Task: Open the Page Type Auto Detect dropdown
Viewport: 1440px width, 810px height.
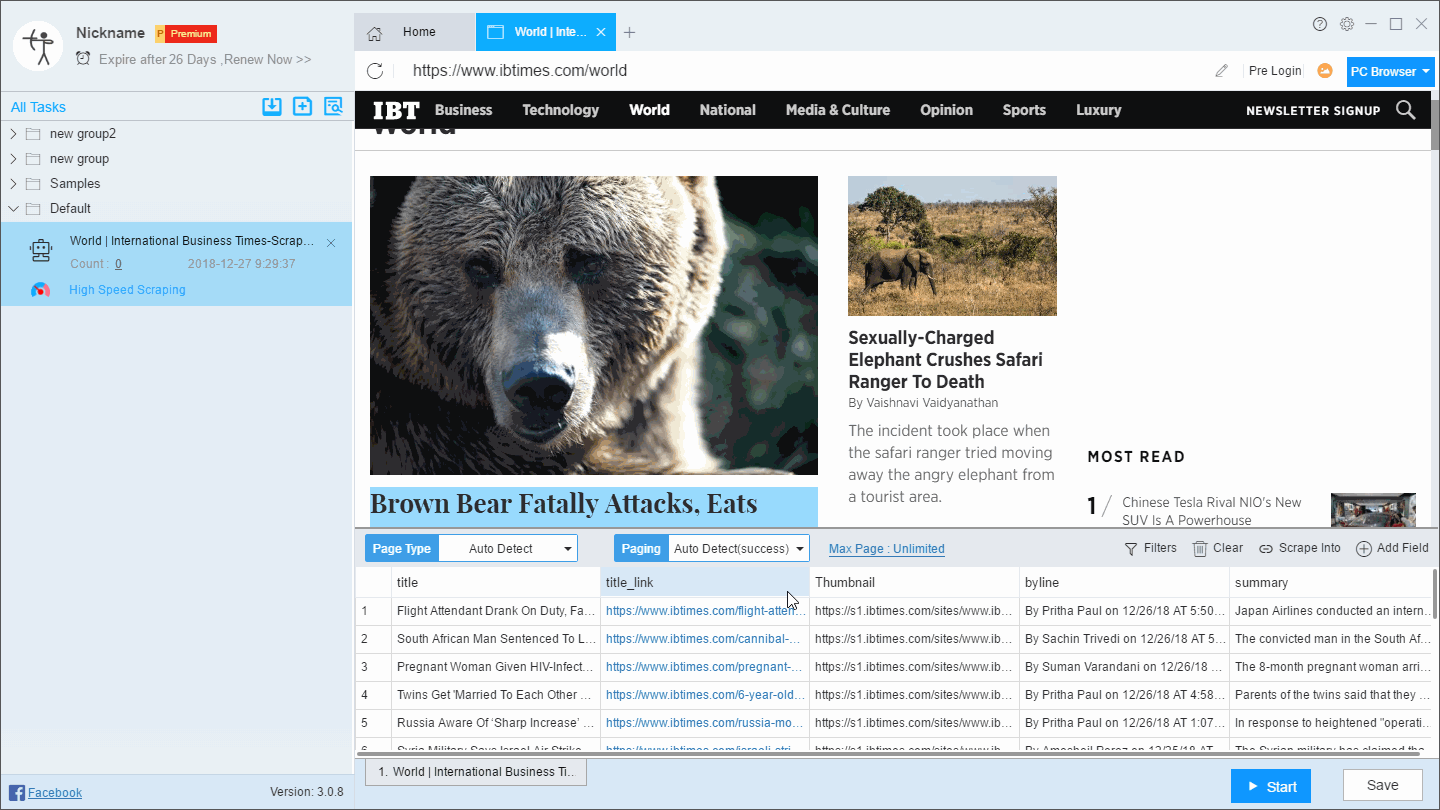Action: [x=508, y=548]
